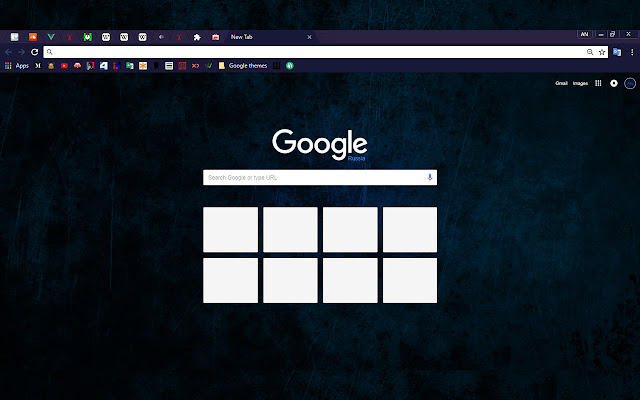Select the New Tab tab
This screenshot has width=640, height=400.
click(x=269, y=37)
